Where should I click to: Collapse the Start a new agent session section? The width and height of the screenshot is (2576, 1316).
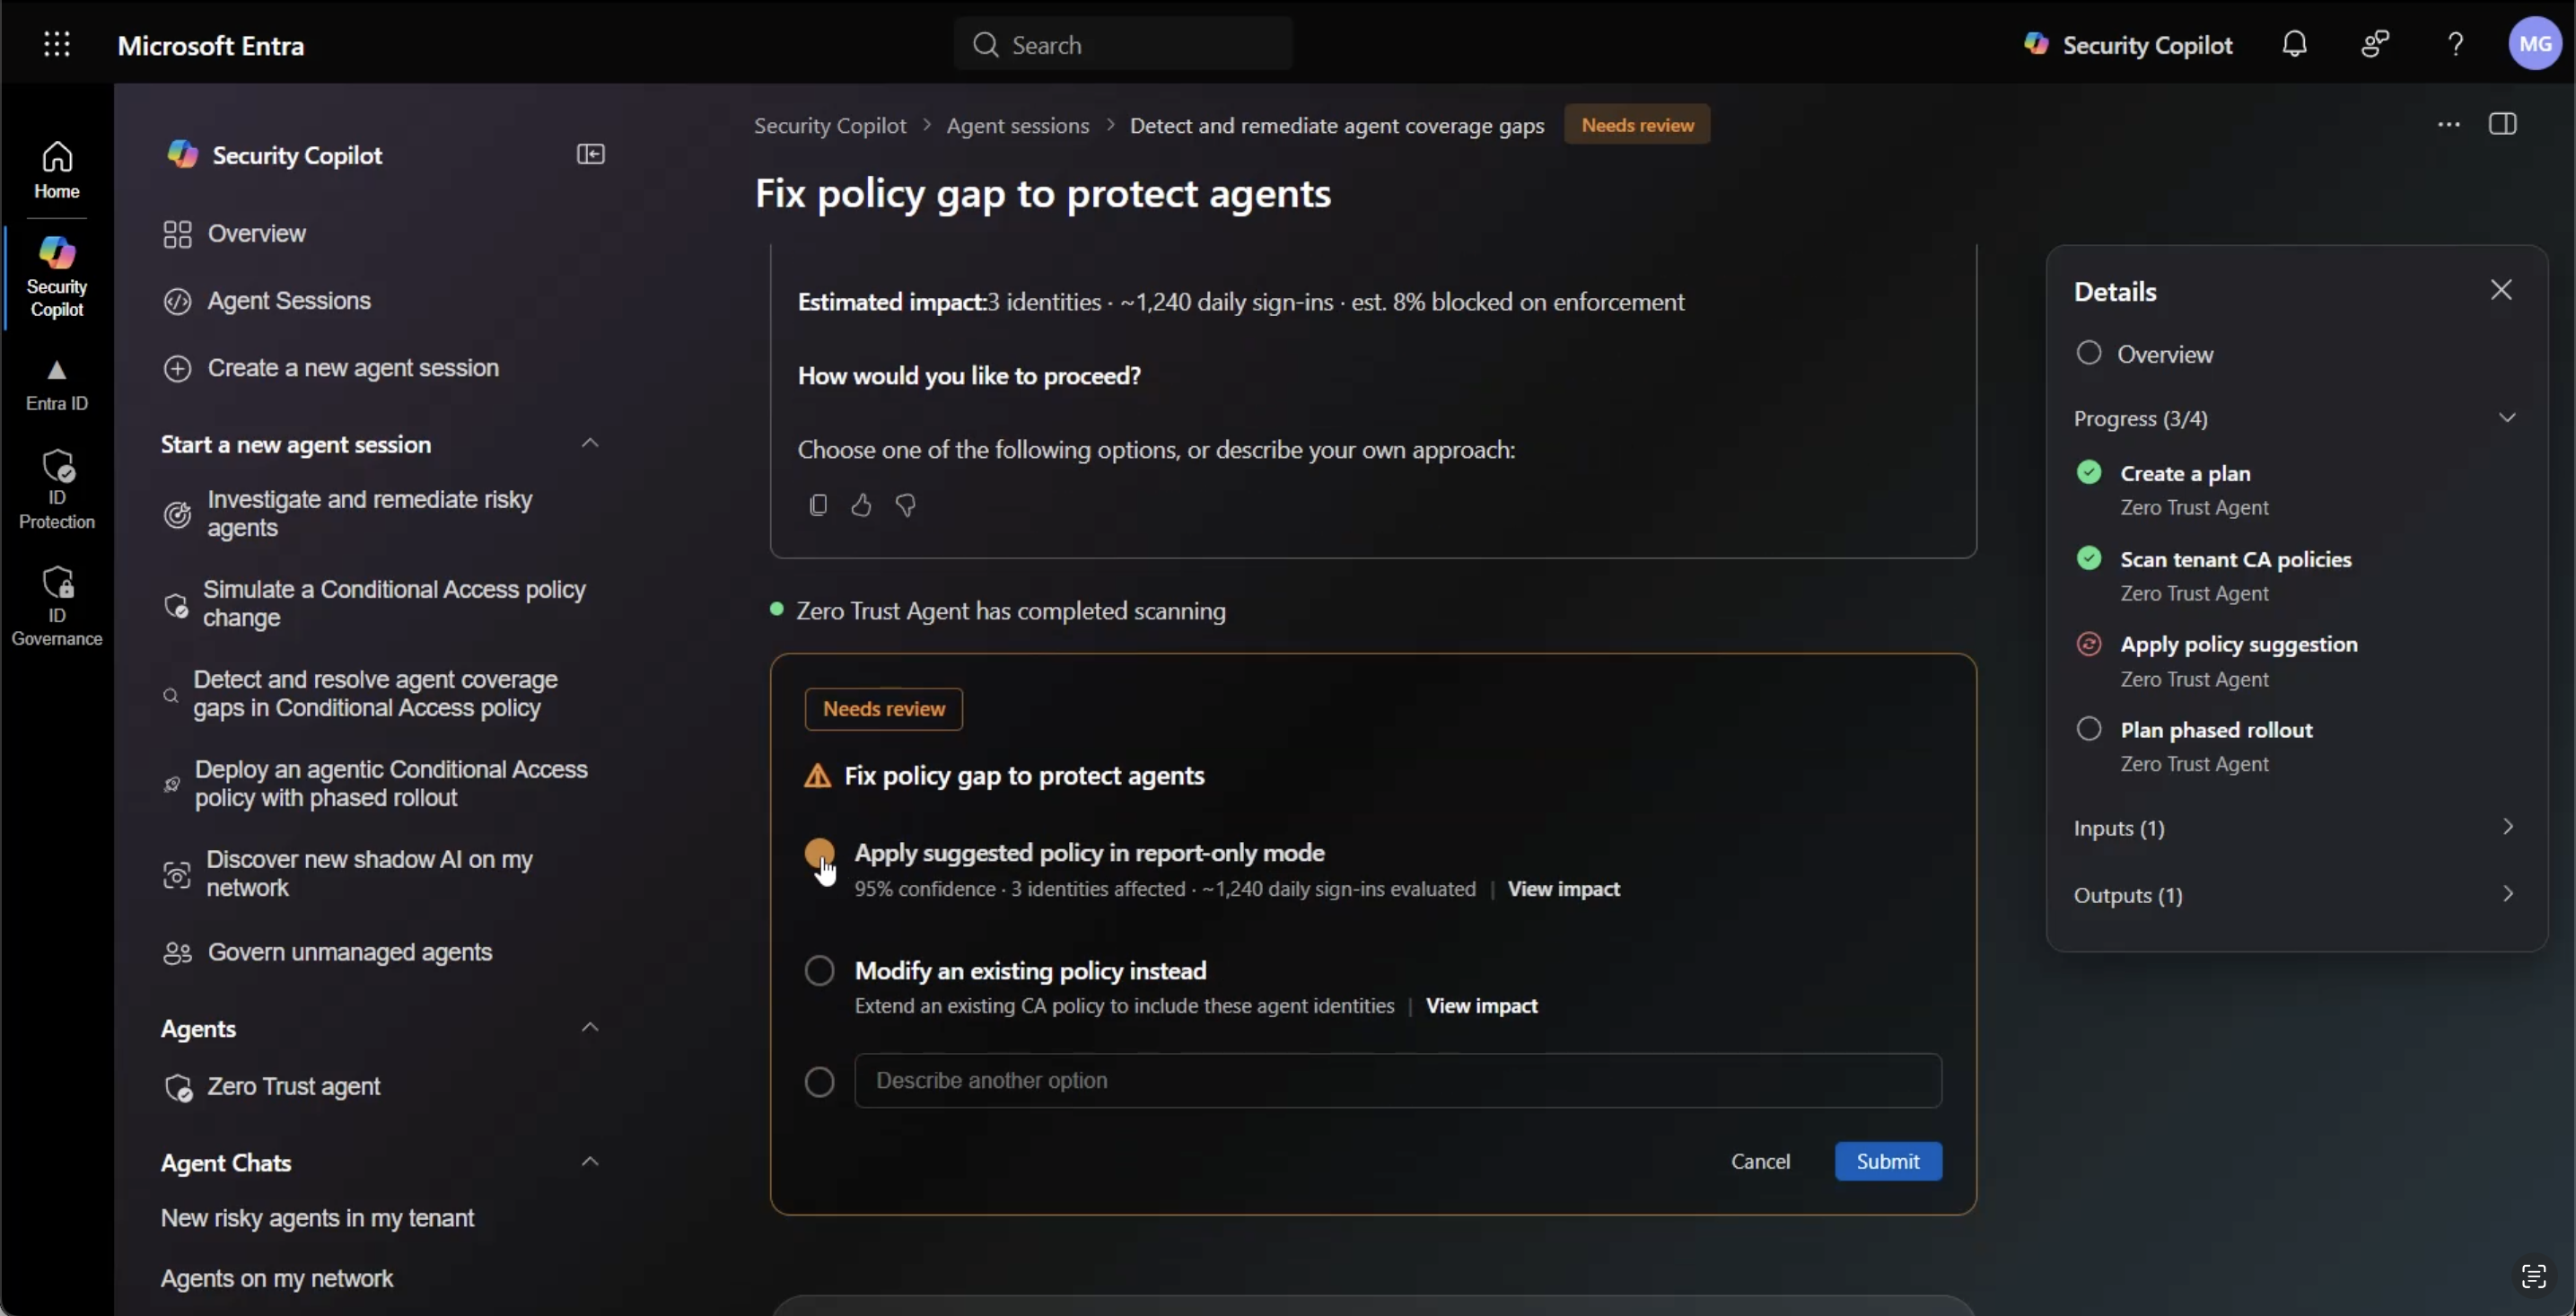coord(590,443)
